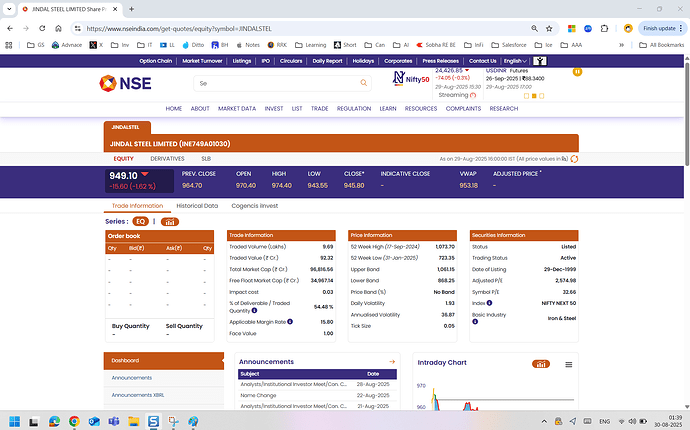The image size is (690, 430).
Task: Open the Salesforce bookmark folder
Action: point(509,45)
